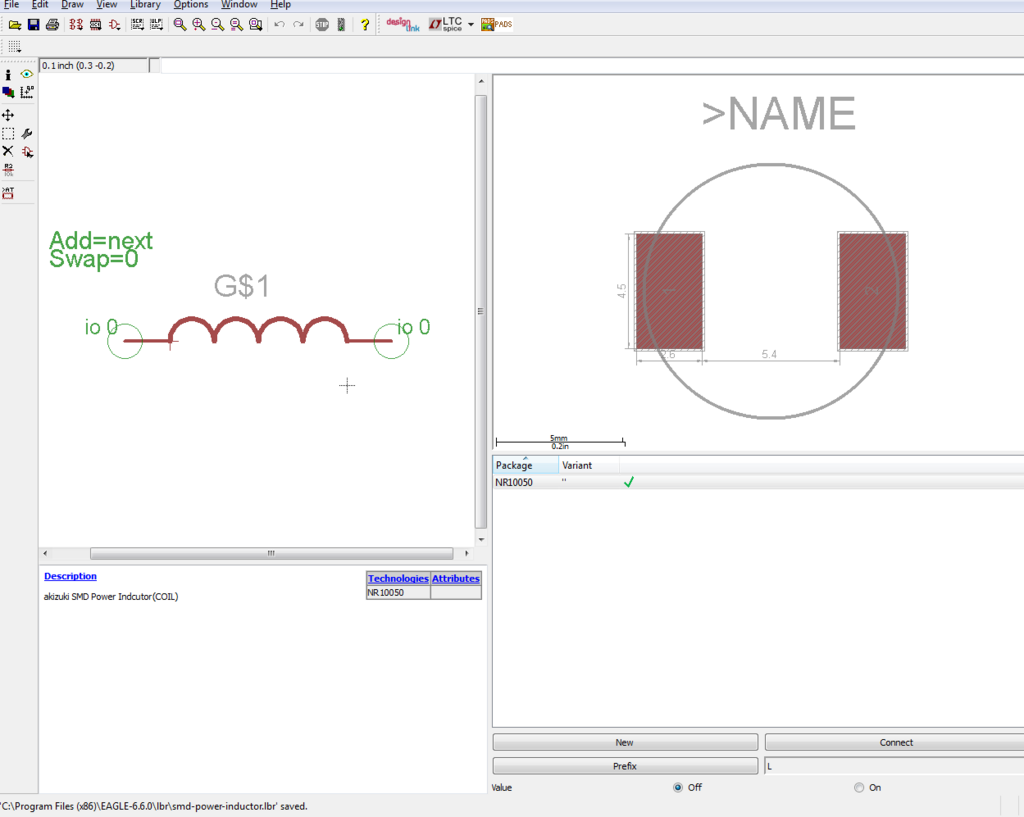The width and height of the screenshot is (1024, 817).
Task: Click the vertical scrollbar of symbol view
Action: [x=481, y=312]
